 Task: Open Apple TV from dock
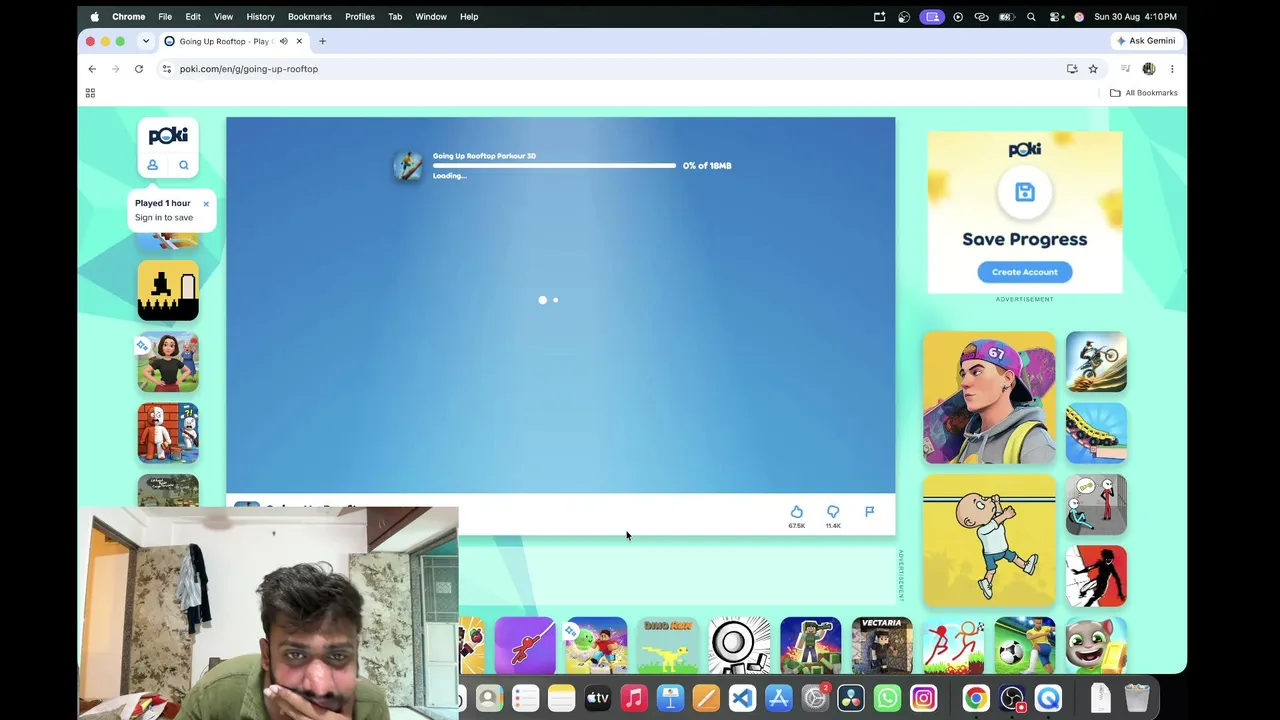pos(597,698)
